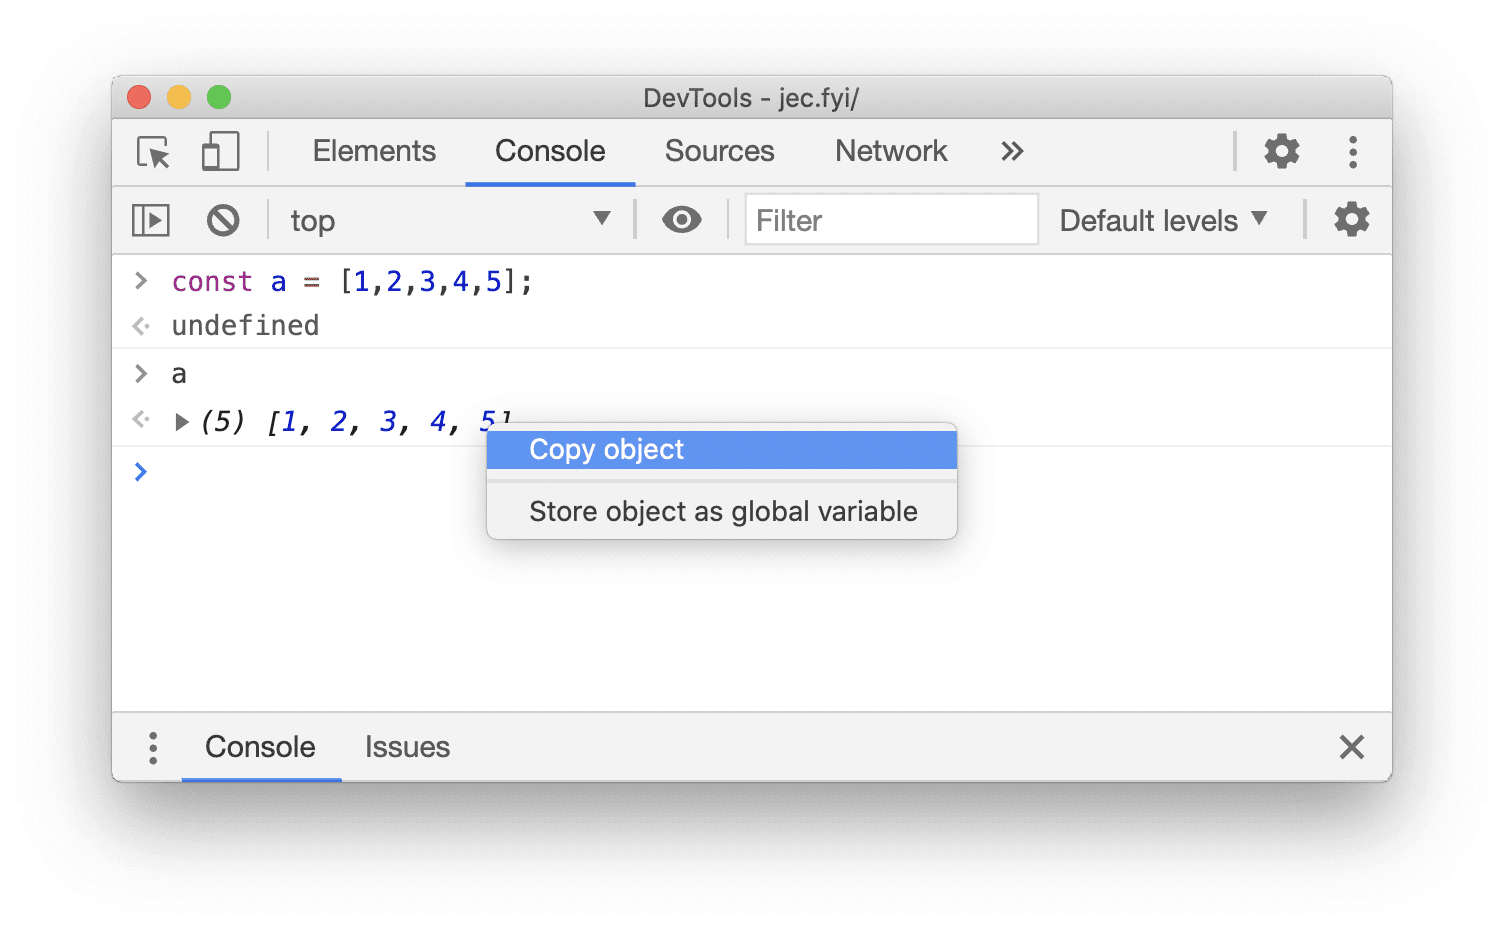Create a live expression with the eye icon
Viewport: 1504px width, 930px height.
pos(681,219)
